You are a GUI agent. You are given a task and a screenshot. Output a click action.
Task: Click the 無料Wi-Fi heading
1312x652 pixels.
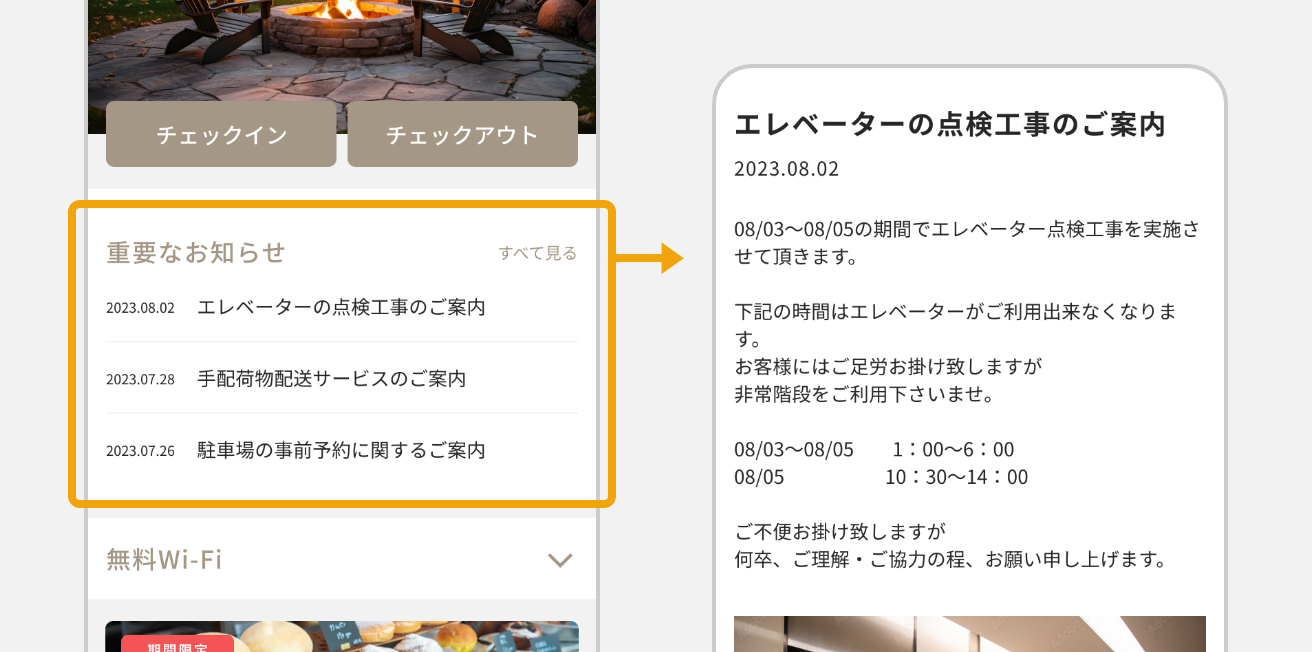click(x=164, y=560)
